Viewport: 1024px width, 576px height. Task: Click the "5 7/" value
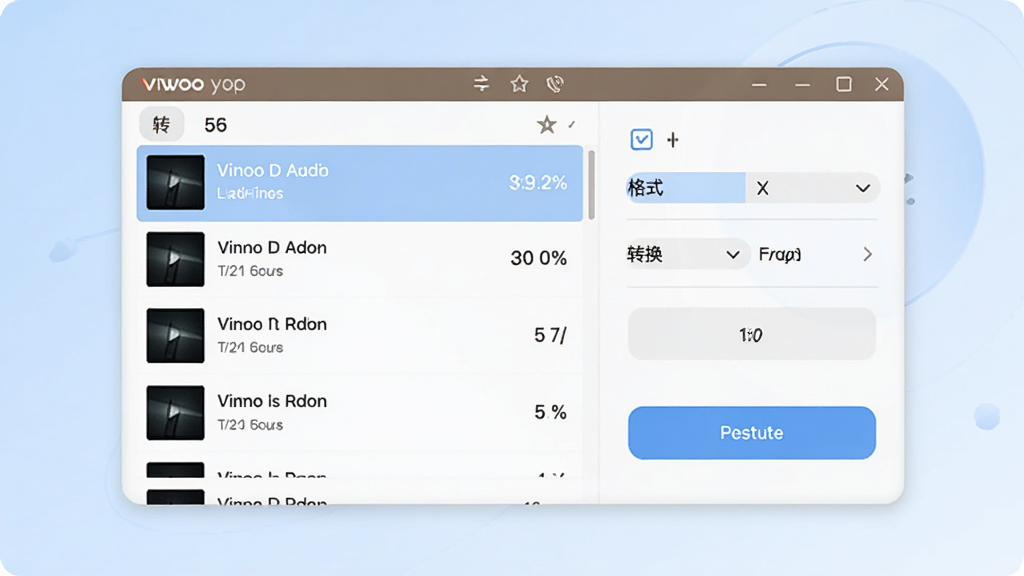coord(550,336)
